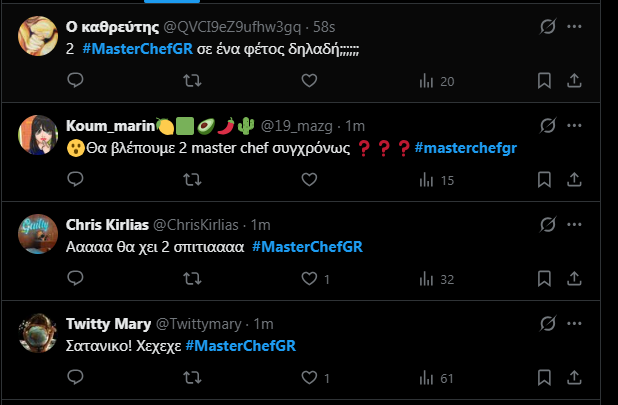Click Chris Kirlias's profile avatar
The height and width of the screenshot is (405, 618).
coord(38,234)
